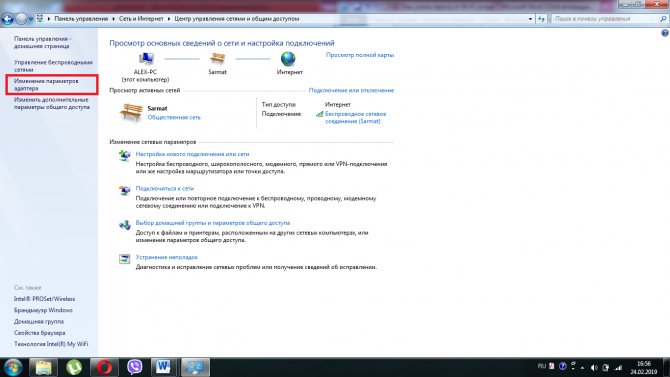Click the refresh button next to address bar
Image resolution: width=670 pixels, height=377 pixels.
click(x=542, y=19)
